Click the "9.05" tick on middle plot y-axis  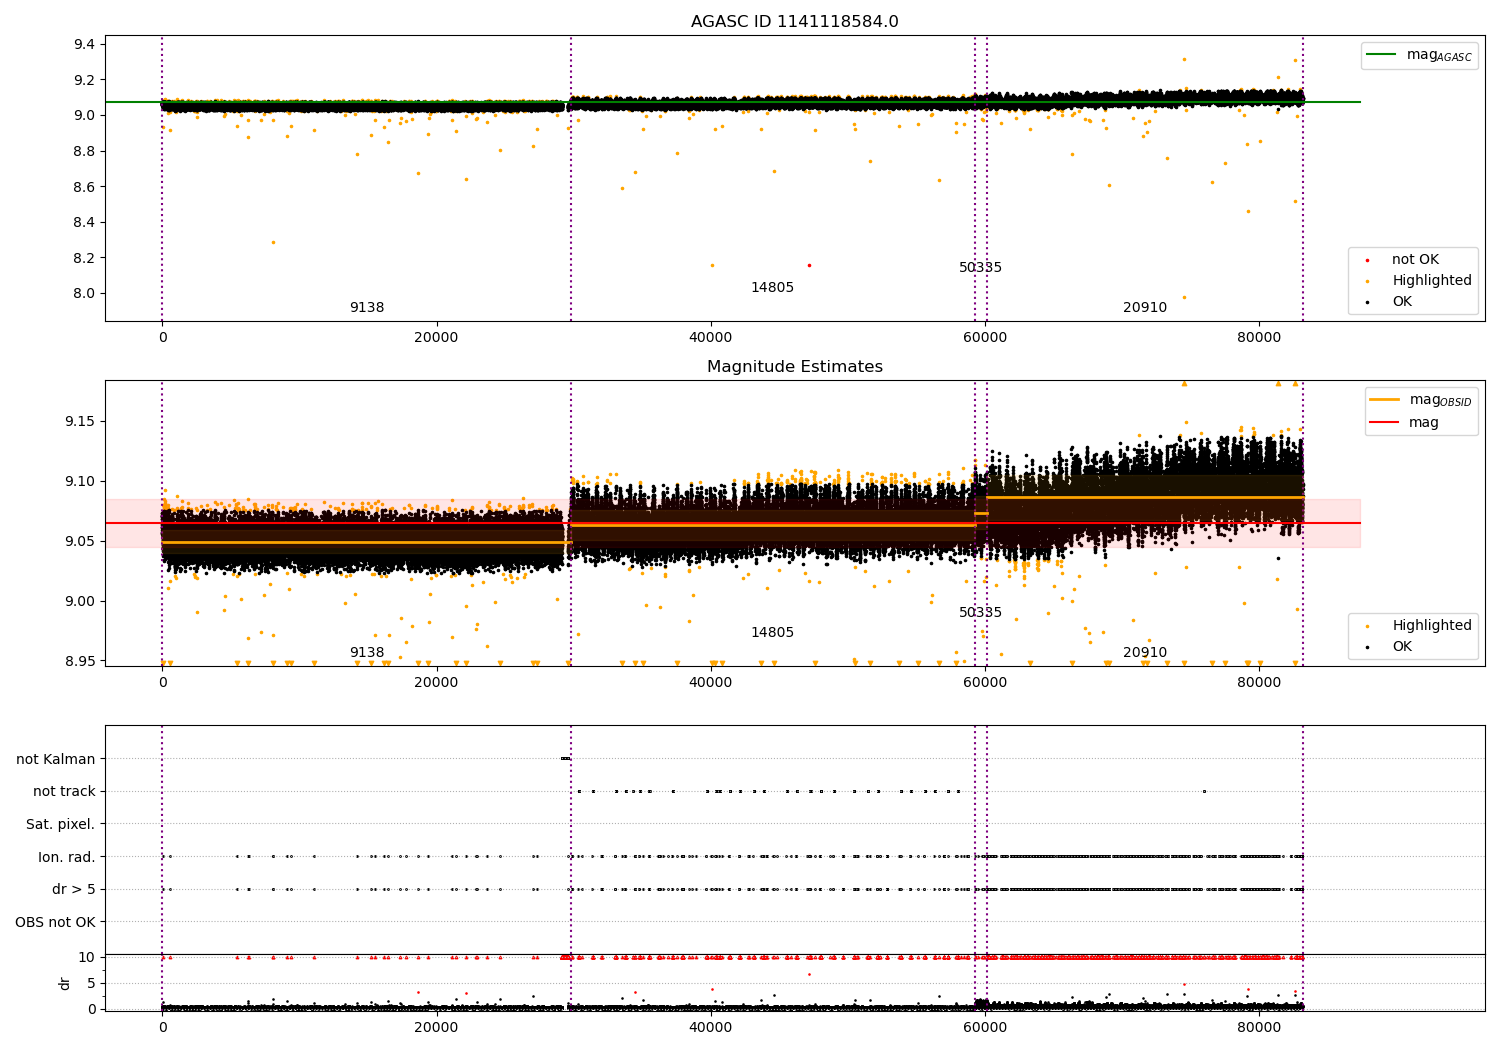80,541
